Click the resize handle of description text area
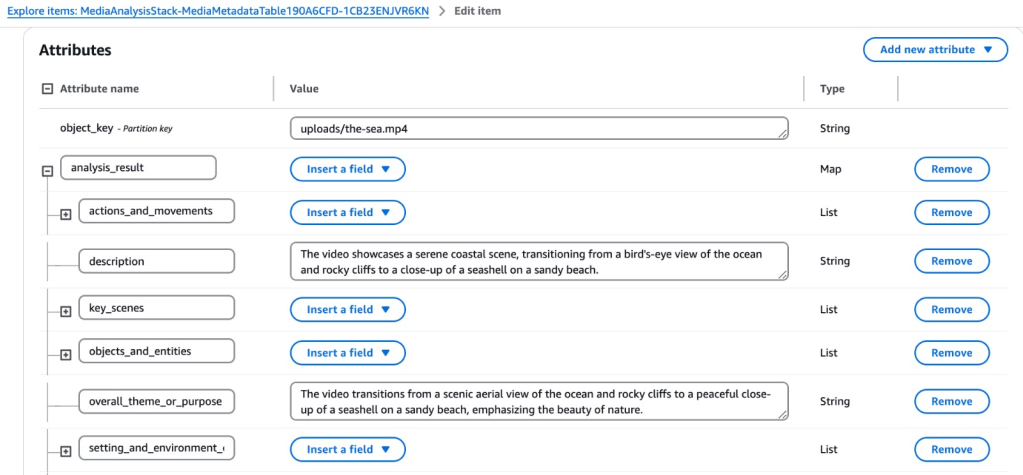 pyautogui.click(x=781, y=274)
